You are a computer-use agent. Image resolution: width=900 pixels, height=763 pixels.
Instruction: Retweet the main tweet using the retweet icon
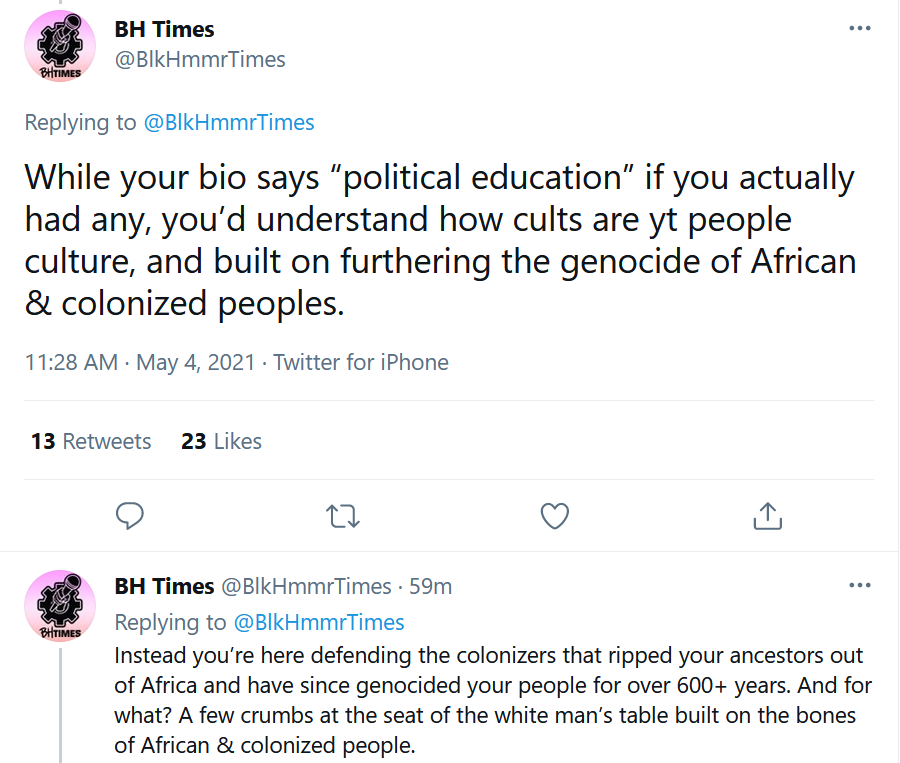tap(343, 516)
